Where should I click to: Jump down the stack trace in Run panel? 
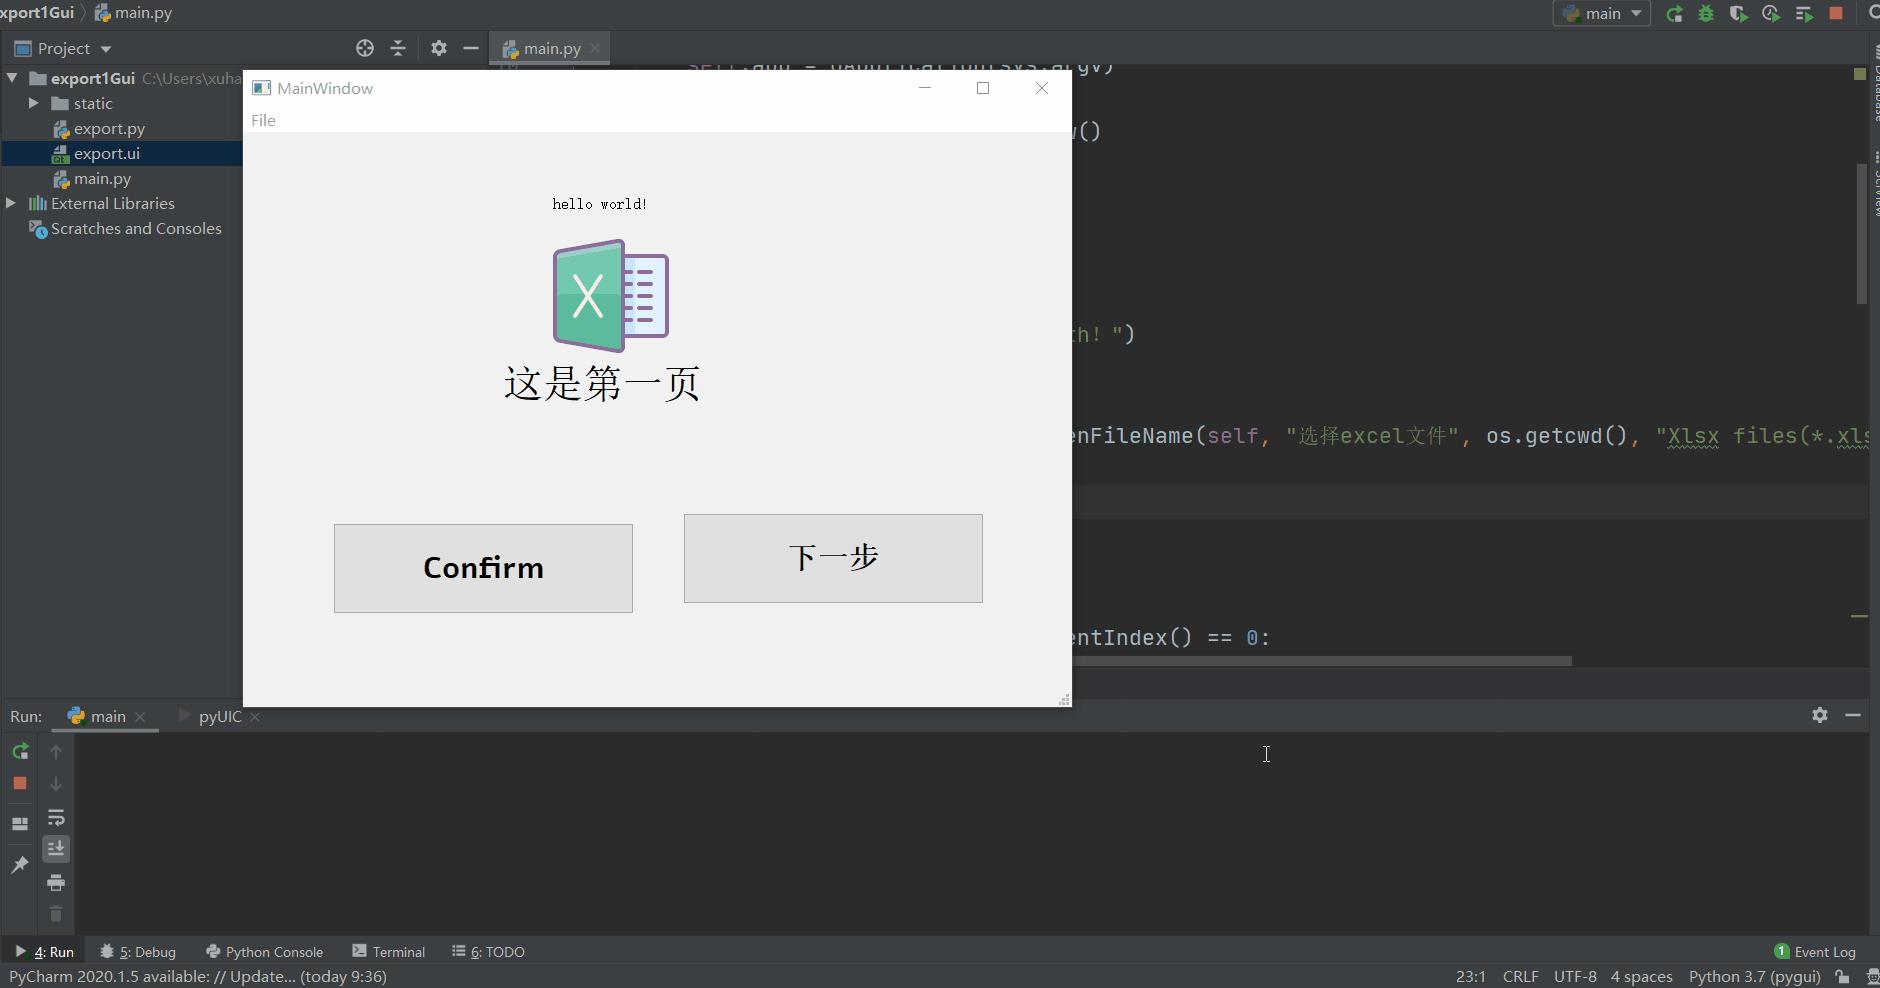coord(56,783)
